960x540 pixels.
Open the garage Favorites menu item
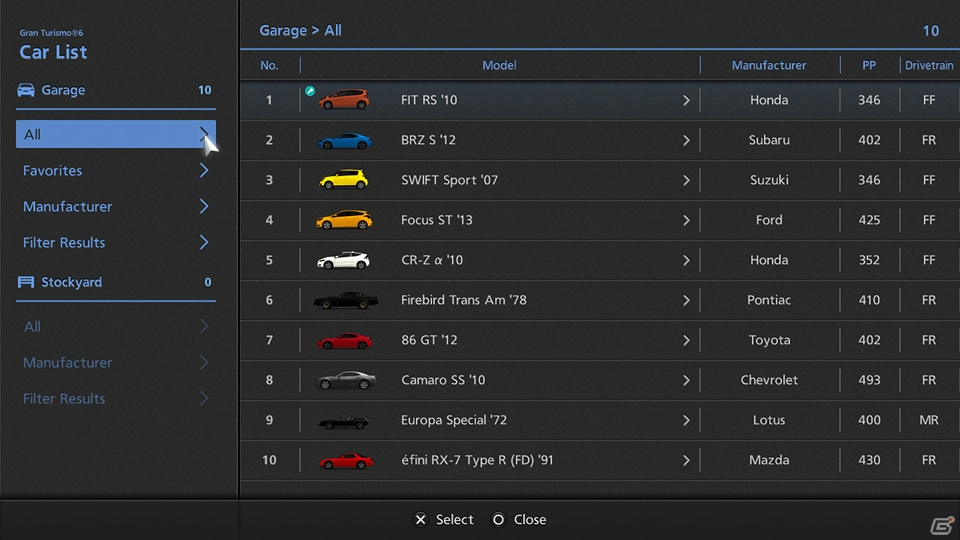[x=116, y=170]
